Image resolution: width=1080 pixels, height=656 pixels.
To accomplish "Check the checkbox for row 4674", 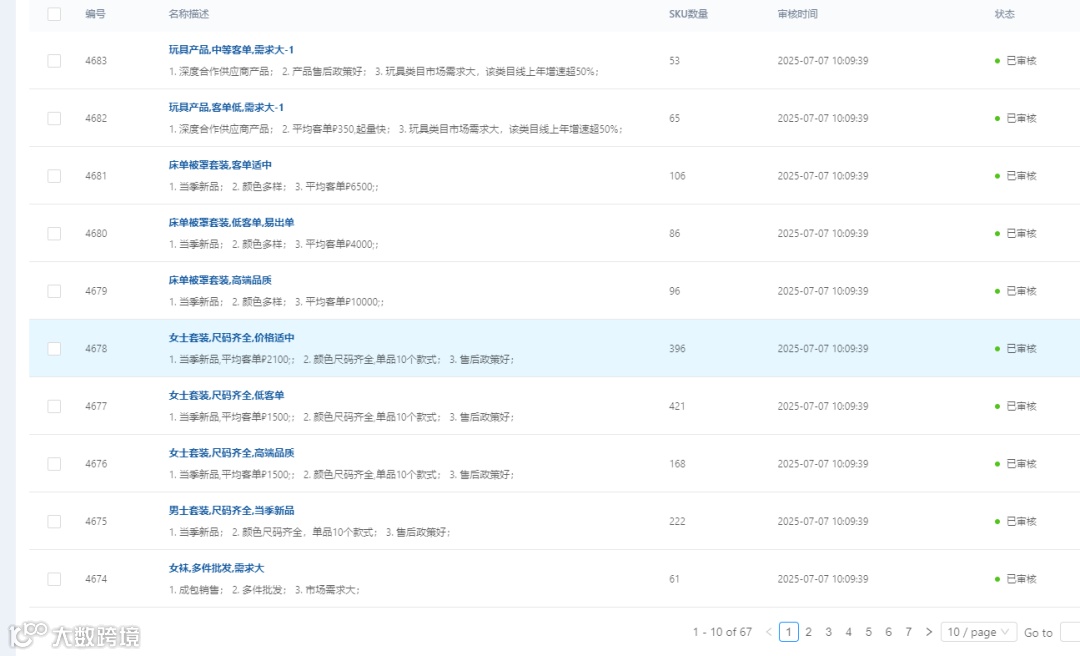I will (54, 579).
